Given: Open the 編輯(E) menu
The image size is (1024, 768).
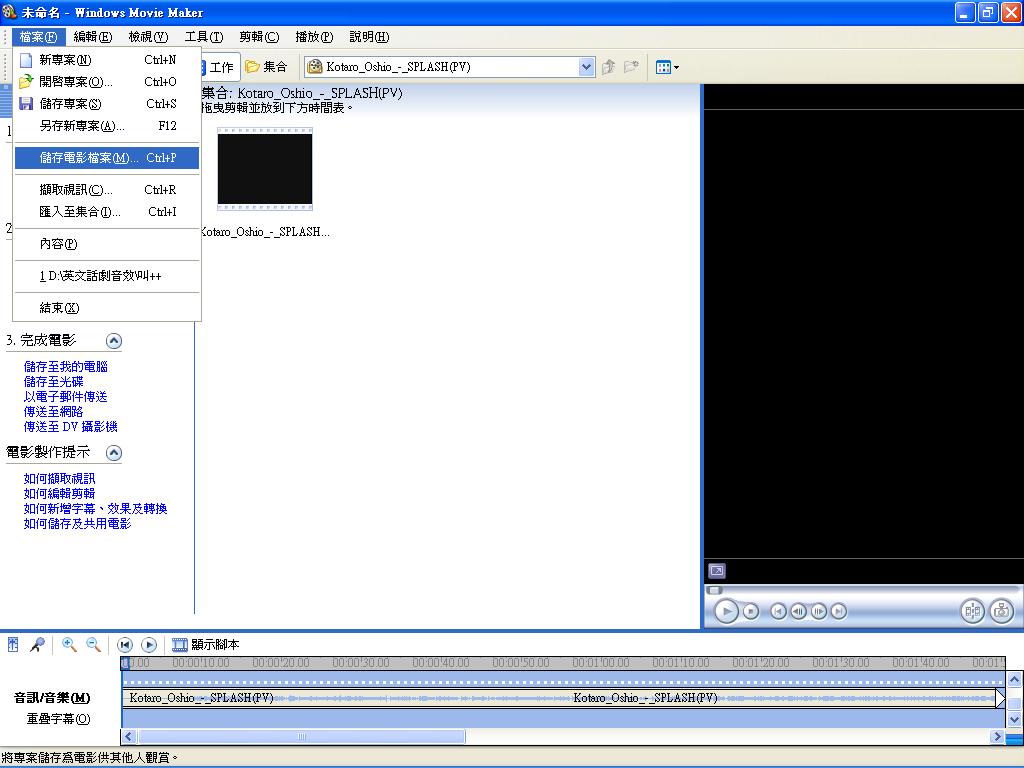Looking at the screenshot, I should tap(93, 37).
